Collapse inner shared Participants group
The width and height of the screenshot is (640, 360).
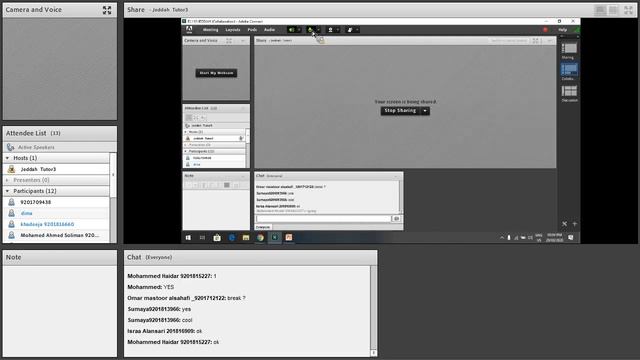pos(186,151)
